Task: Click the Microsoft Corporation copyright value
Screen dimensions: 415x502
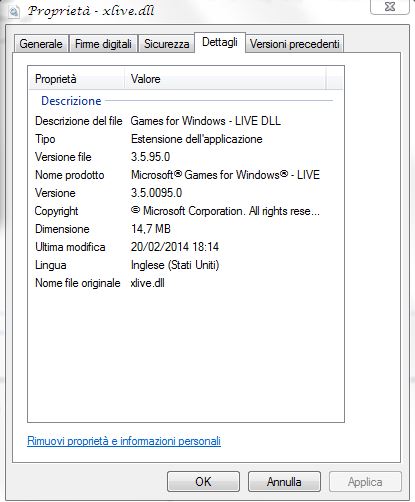Action: [225, 211]
